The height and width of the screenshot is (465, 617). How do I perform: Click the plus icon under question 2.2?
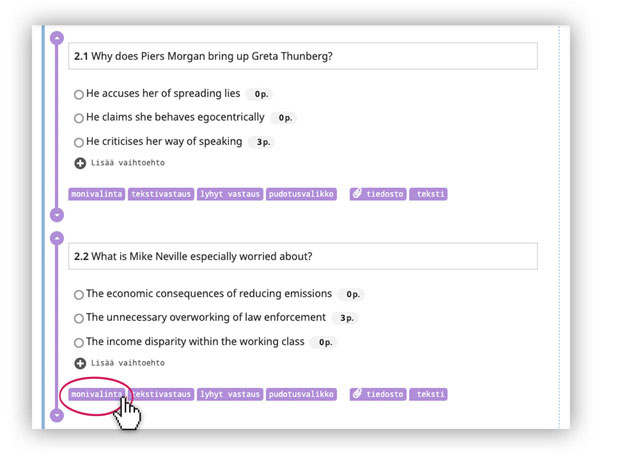(x=80, y=363)
